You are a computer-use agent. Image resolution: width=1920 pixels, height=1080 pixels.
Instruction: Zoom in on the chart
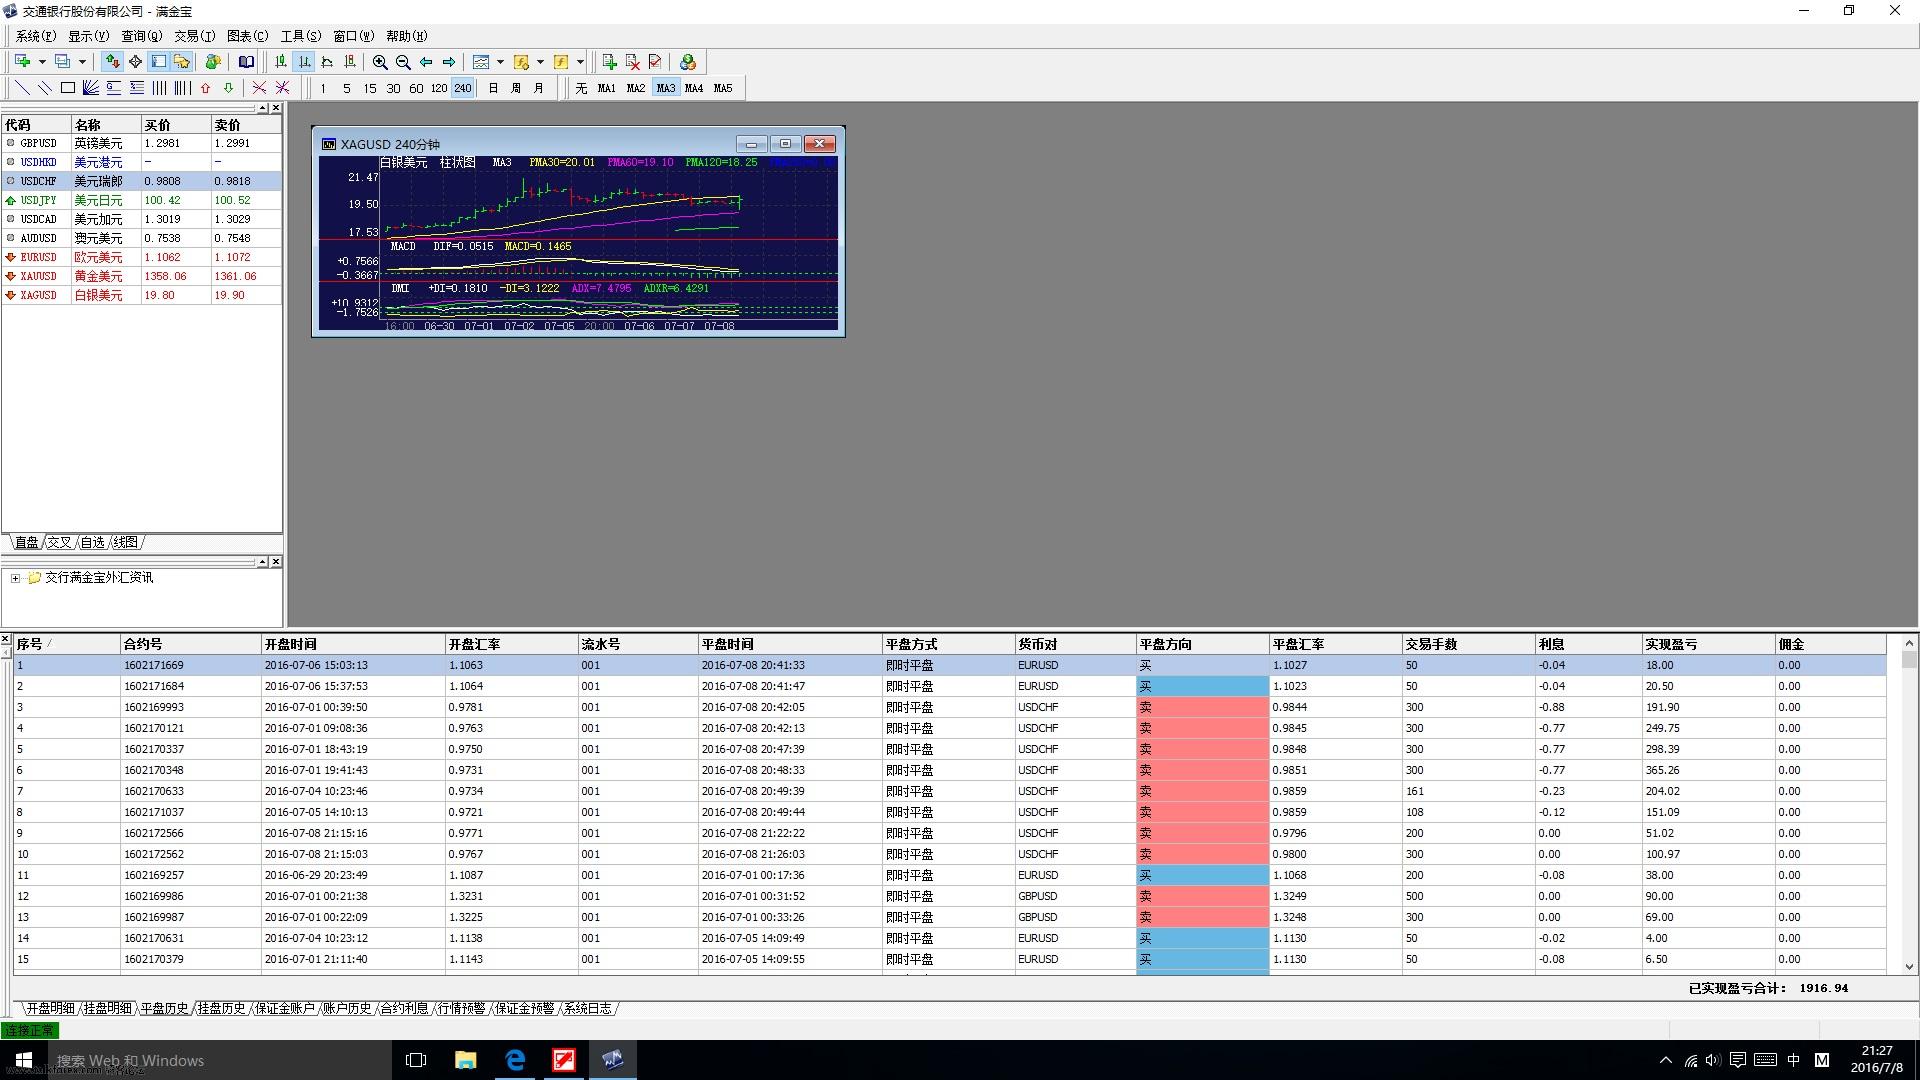tap(380, 62)
